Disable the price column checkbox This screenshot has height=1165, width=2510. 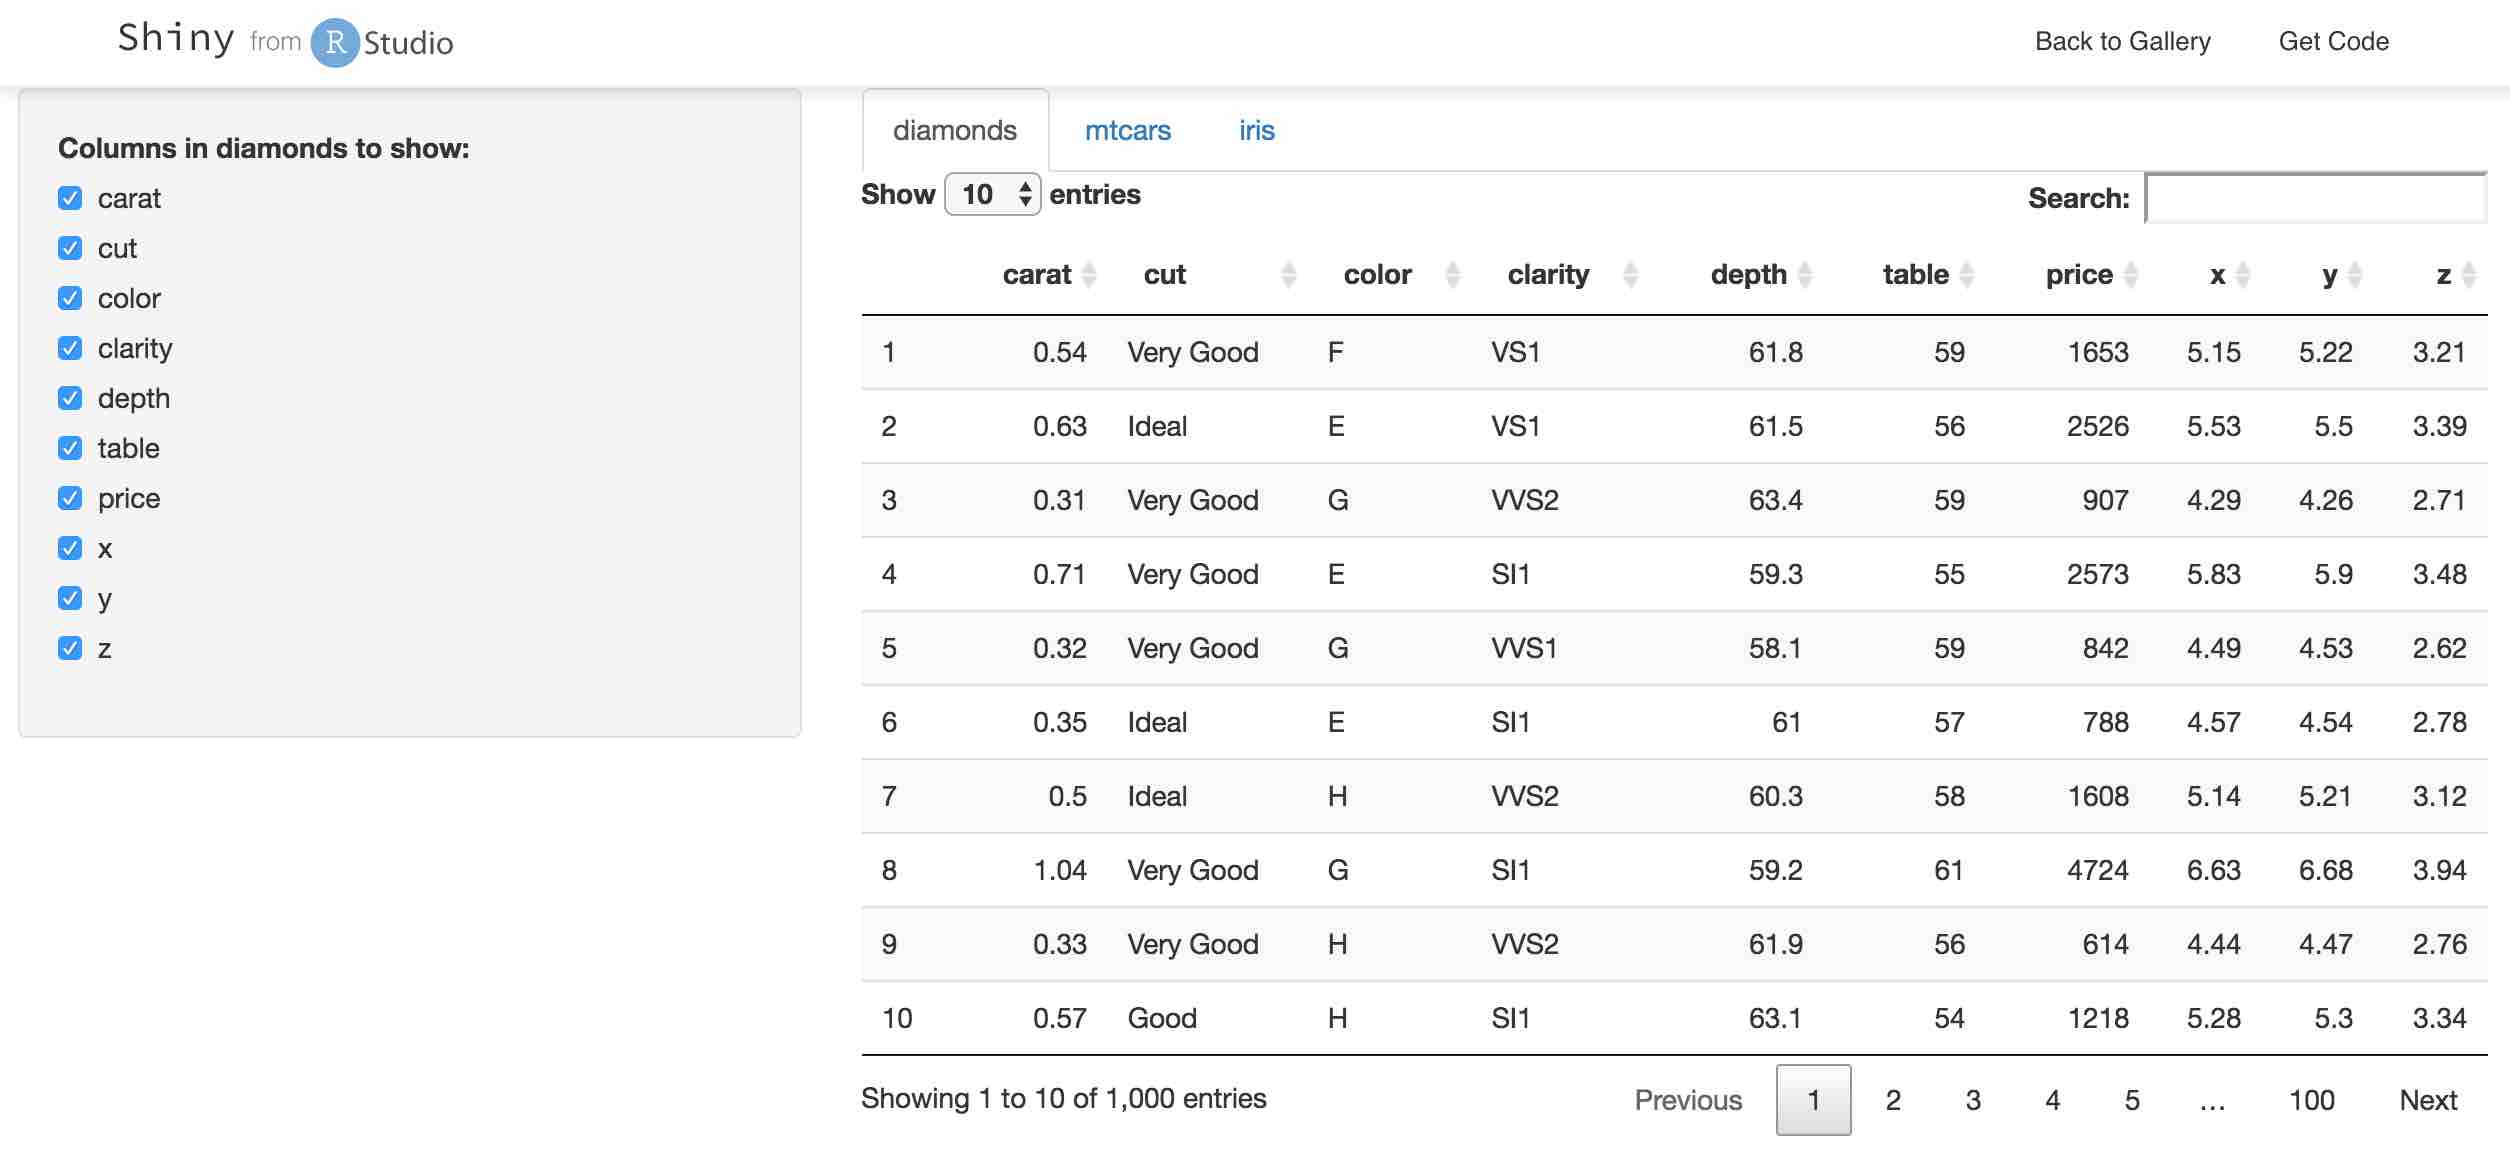[70, 498]
